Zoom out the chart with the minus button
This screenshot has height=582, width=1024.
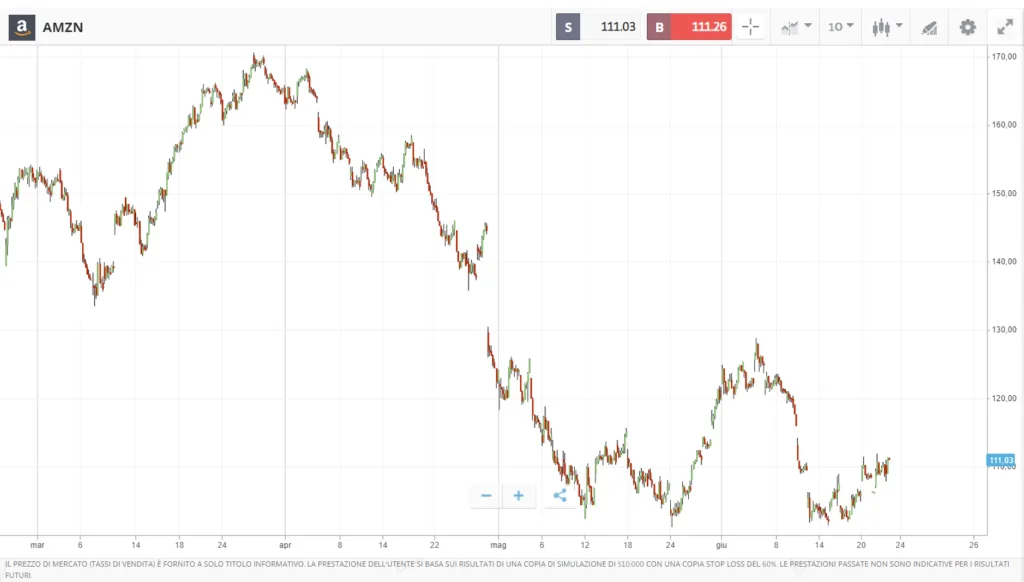coord(486,496)
